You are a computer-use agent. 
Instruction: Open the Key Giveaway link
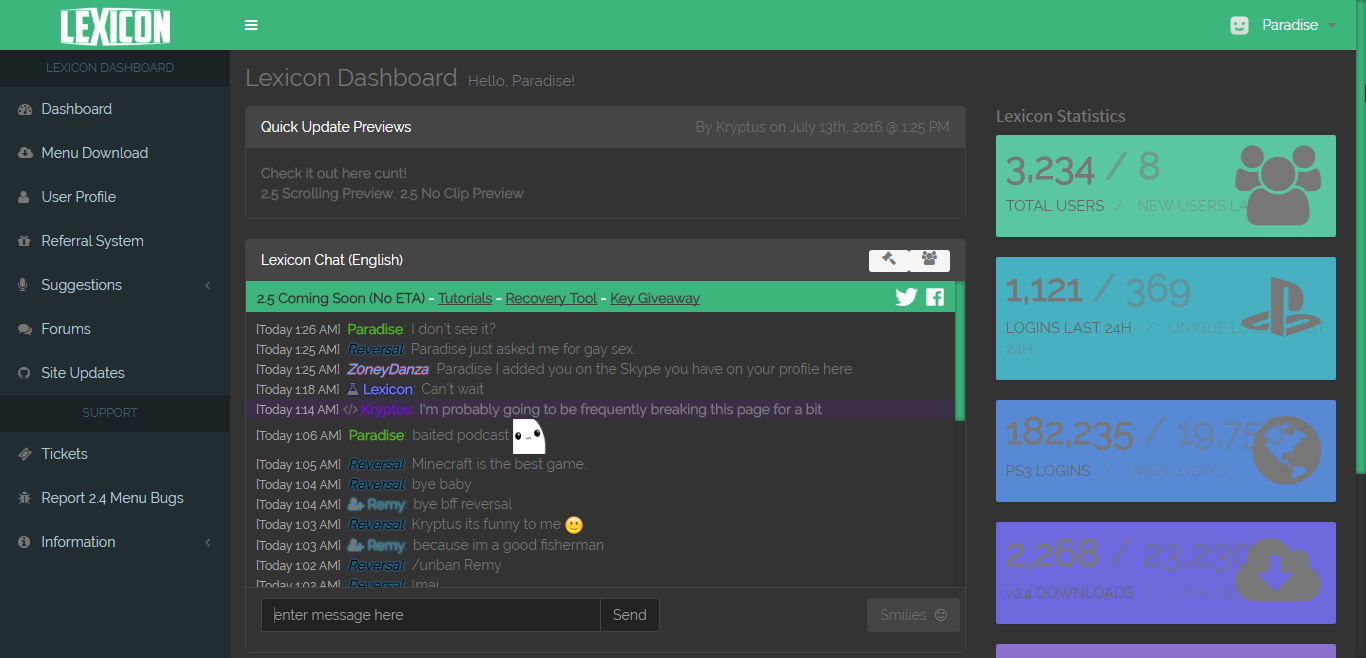655,298
